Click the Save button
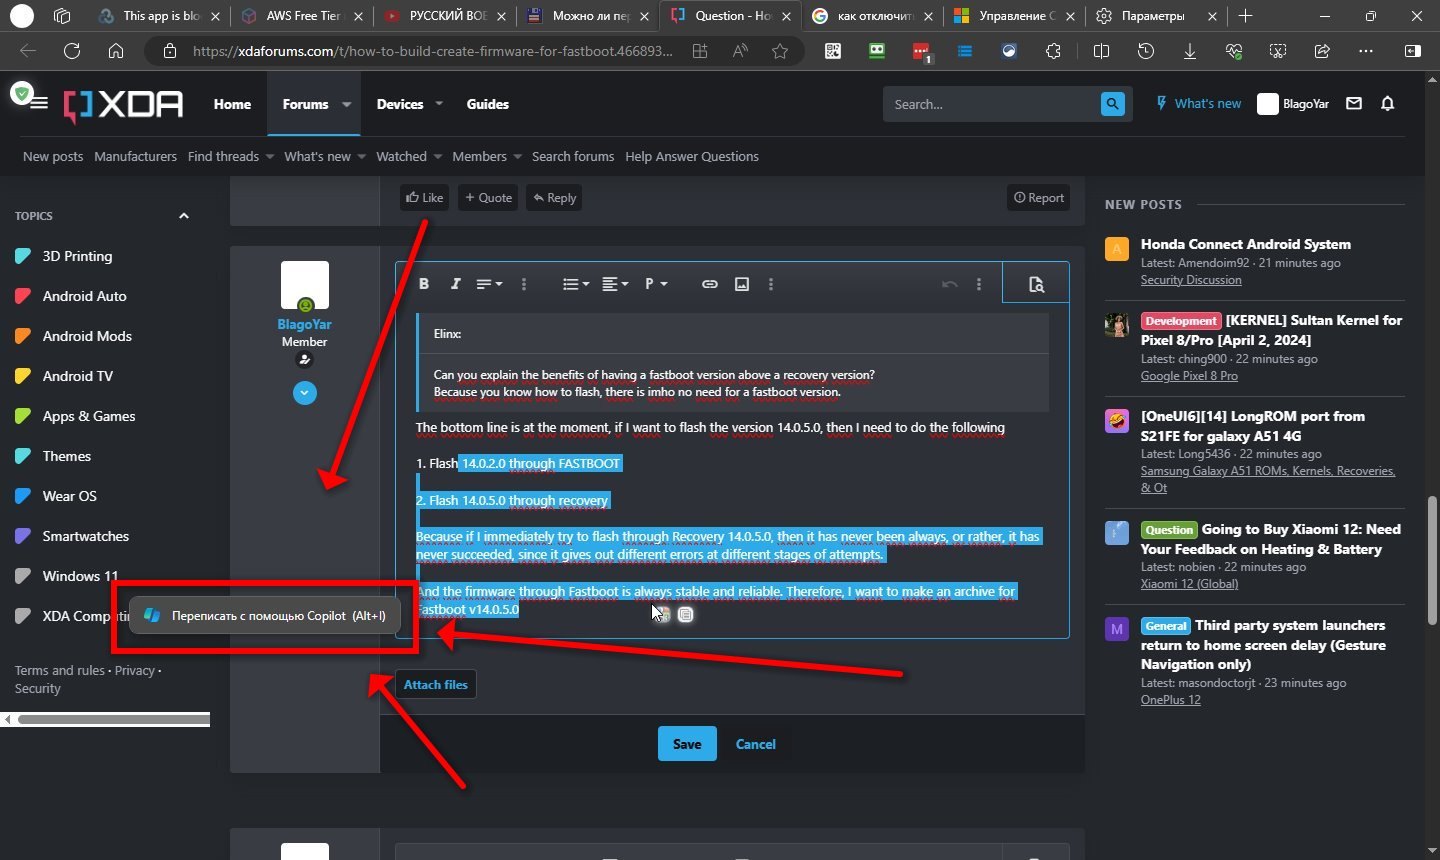 [x=687, y=744]
